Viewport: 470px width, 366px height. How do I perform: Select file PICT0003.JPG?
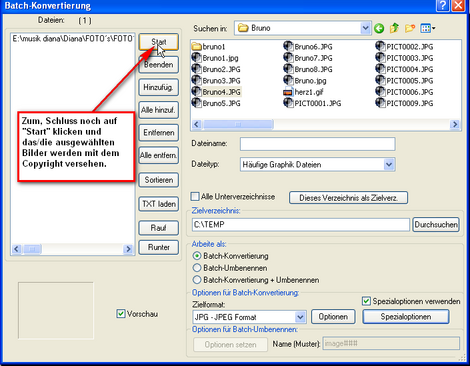tap(404, 58)
